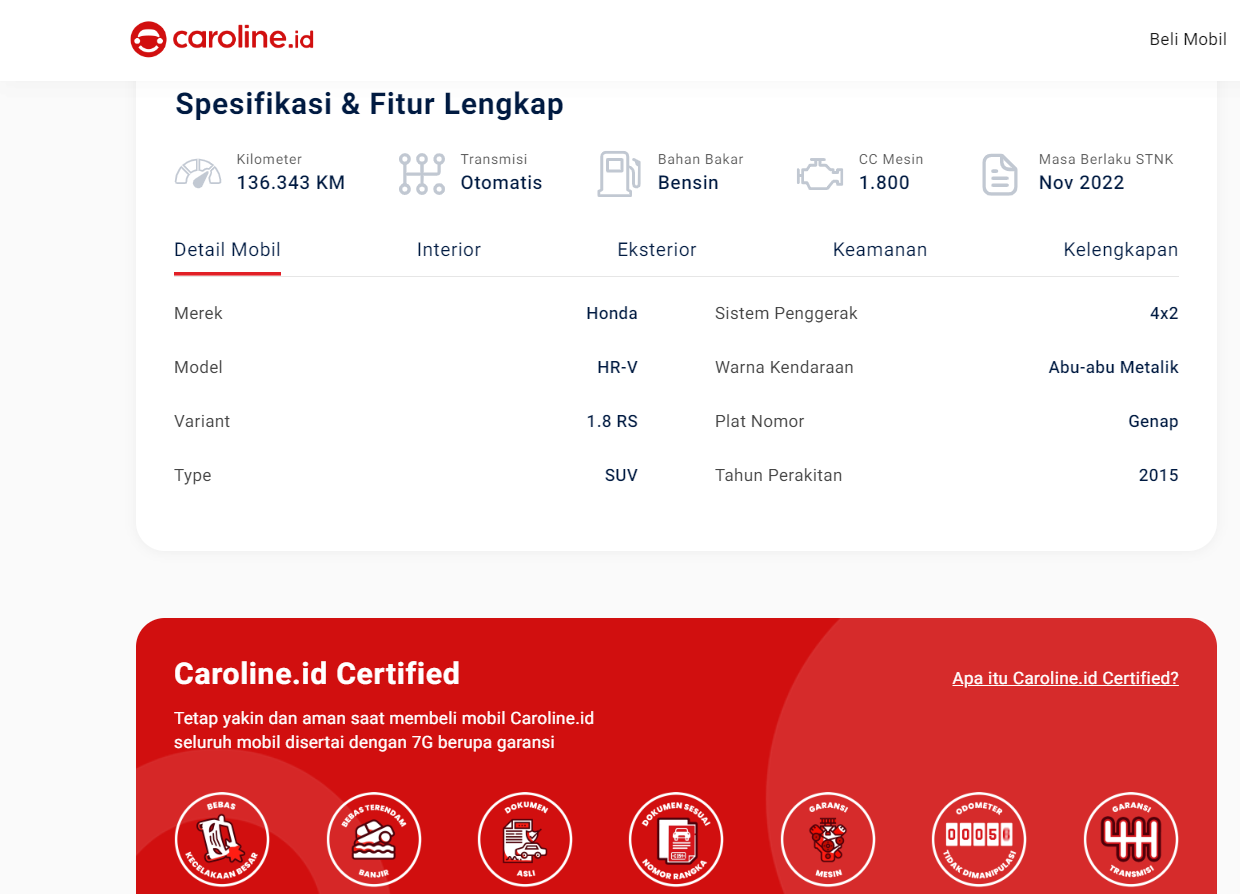Click the Dokumen Sesuai Nomor Rangka badge

[676, 840]
